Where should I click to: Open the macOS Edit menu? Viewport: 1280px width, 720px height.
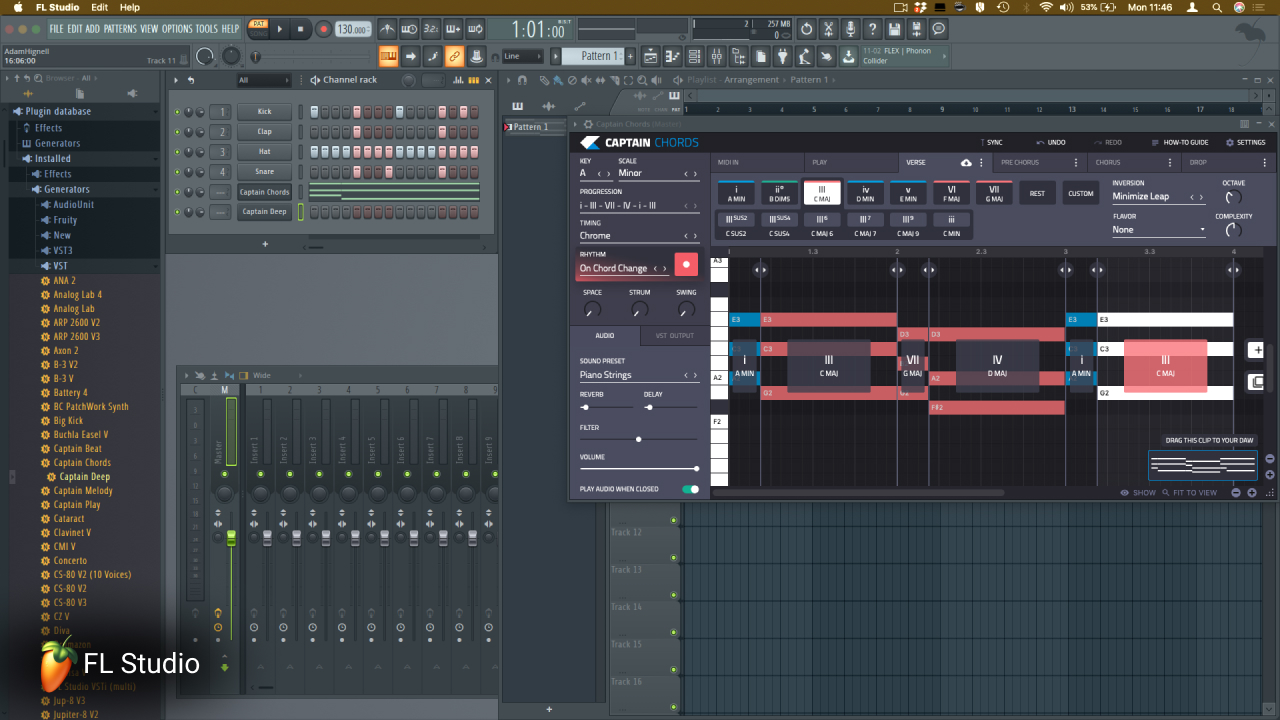point(99,7)
